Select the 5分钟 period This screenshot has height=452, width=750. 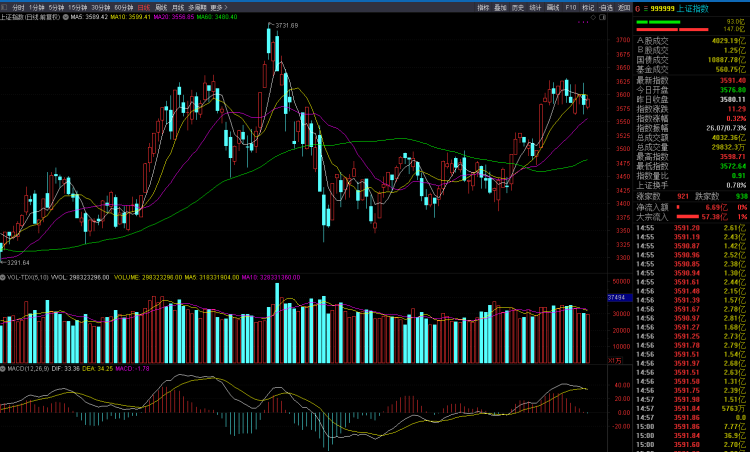[x=55, y=7]
